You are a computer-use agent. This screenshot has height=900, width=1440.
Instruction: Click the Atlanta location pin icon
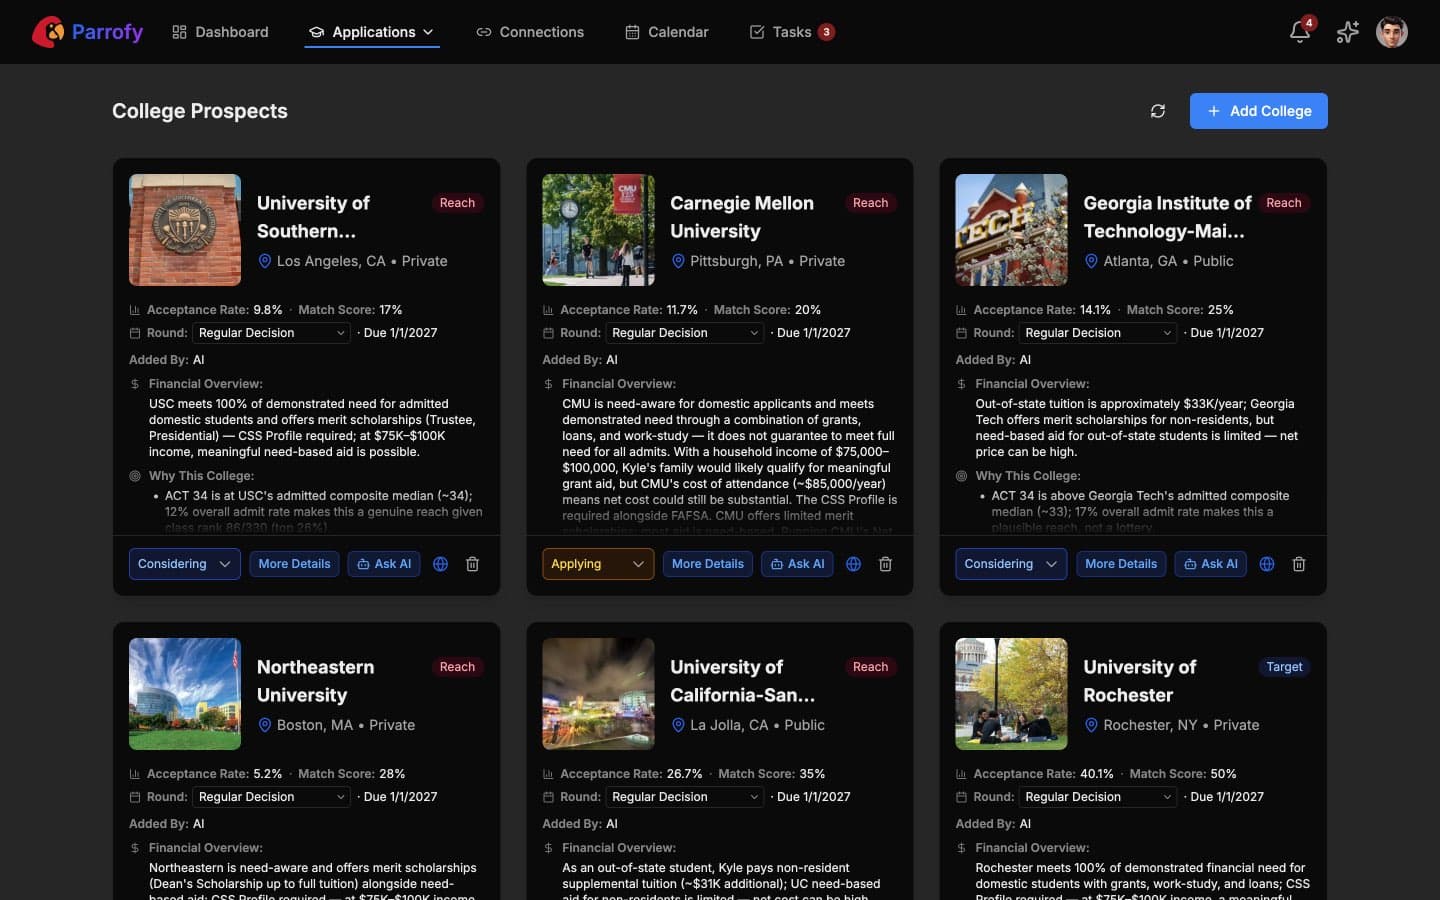coord(1091,261)
